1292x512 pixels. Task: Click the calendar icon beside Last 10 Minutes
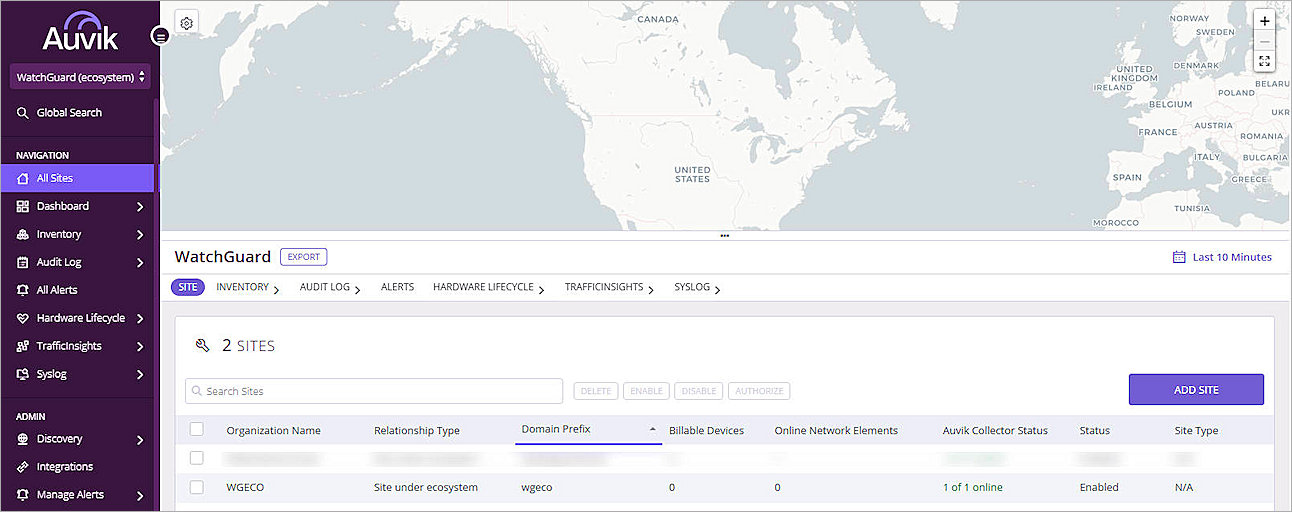(x=1179, y=257)
